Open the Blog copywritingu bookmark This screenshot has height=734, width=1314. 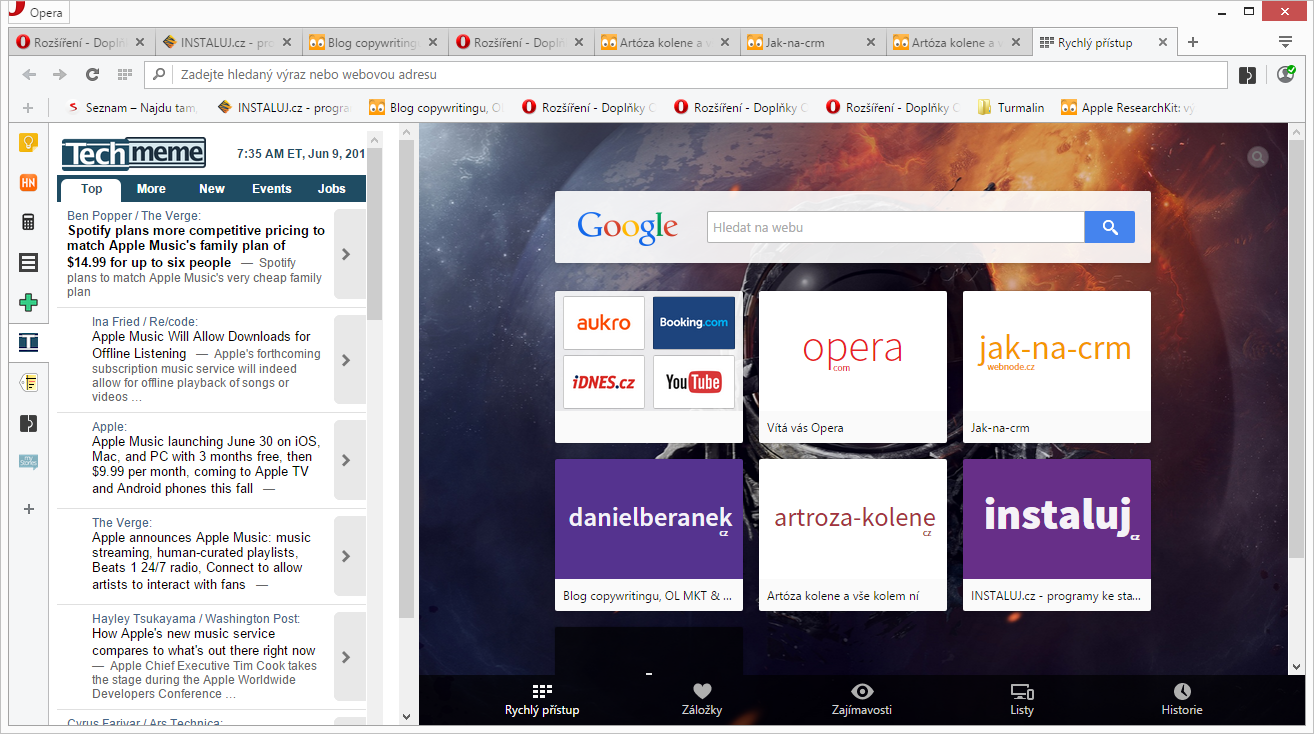click(x=436, y=108)
